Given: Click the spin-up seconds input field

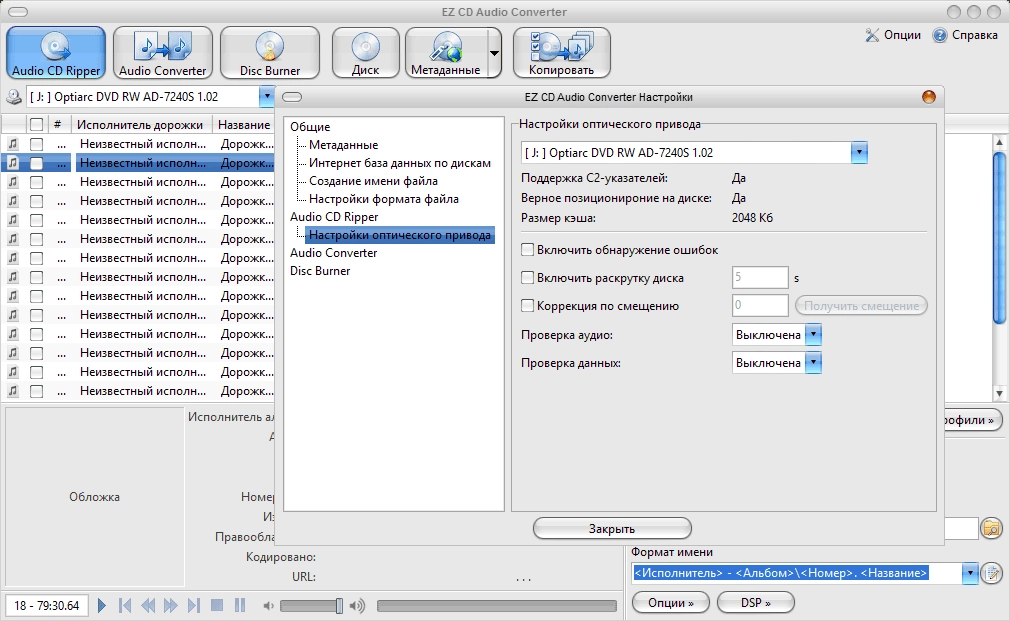Looking at the screenshot, I should (760, 278).
